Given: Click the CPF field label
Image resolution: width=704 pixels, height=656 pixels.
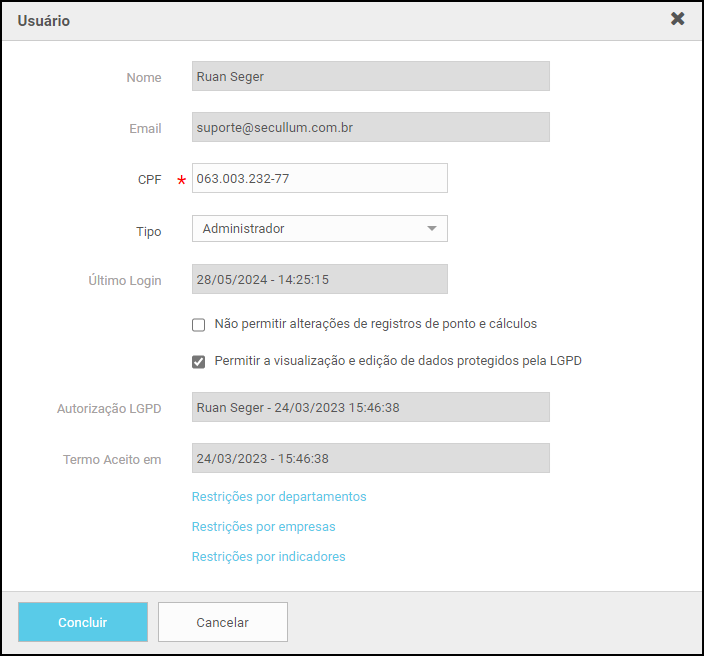Looking at the screenshot, I should point(149,180).
